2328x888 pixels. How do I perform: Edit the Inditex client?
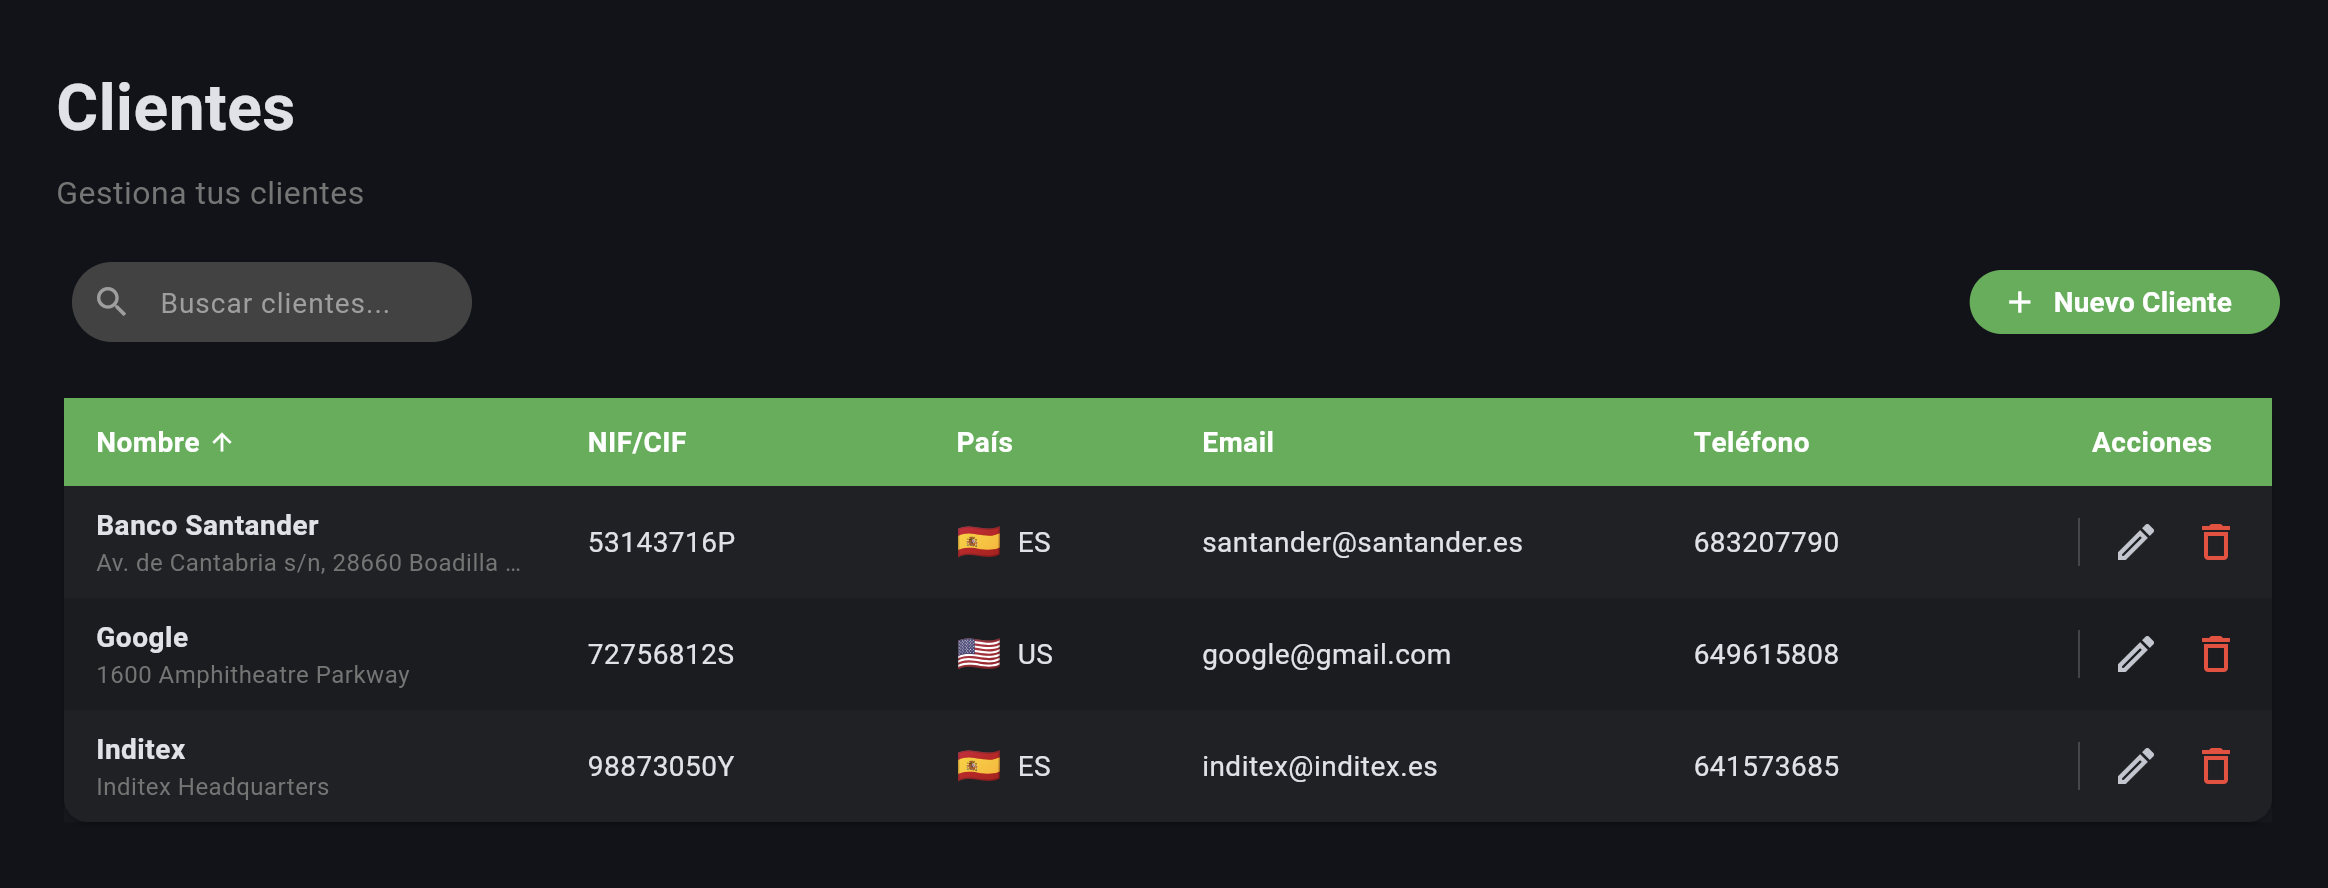pyautogui.click(x=2135, y=766)
